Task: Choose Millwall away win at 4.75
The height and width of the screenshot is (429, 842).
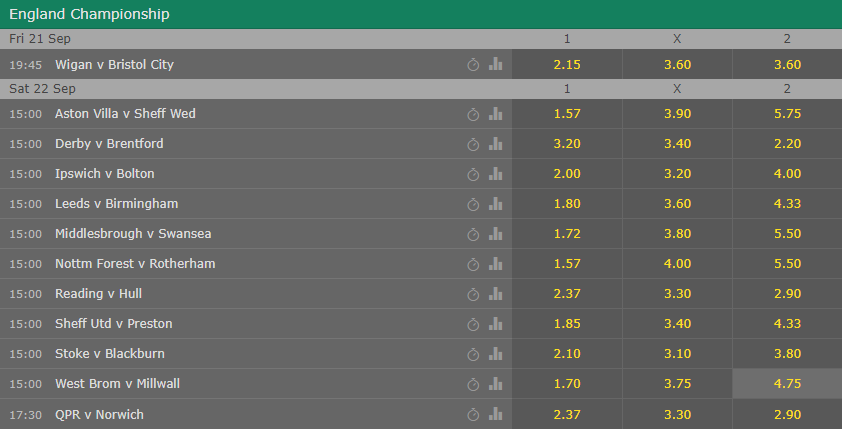Action: pos(787,384)
